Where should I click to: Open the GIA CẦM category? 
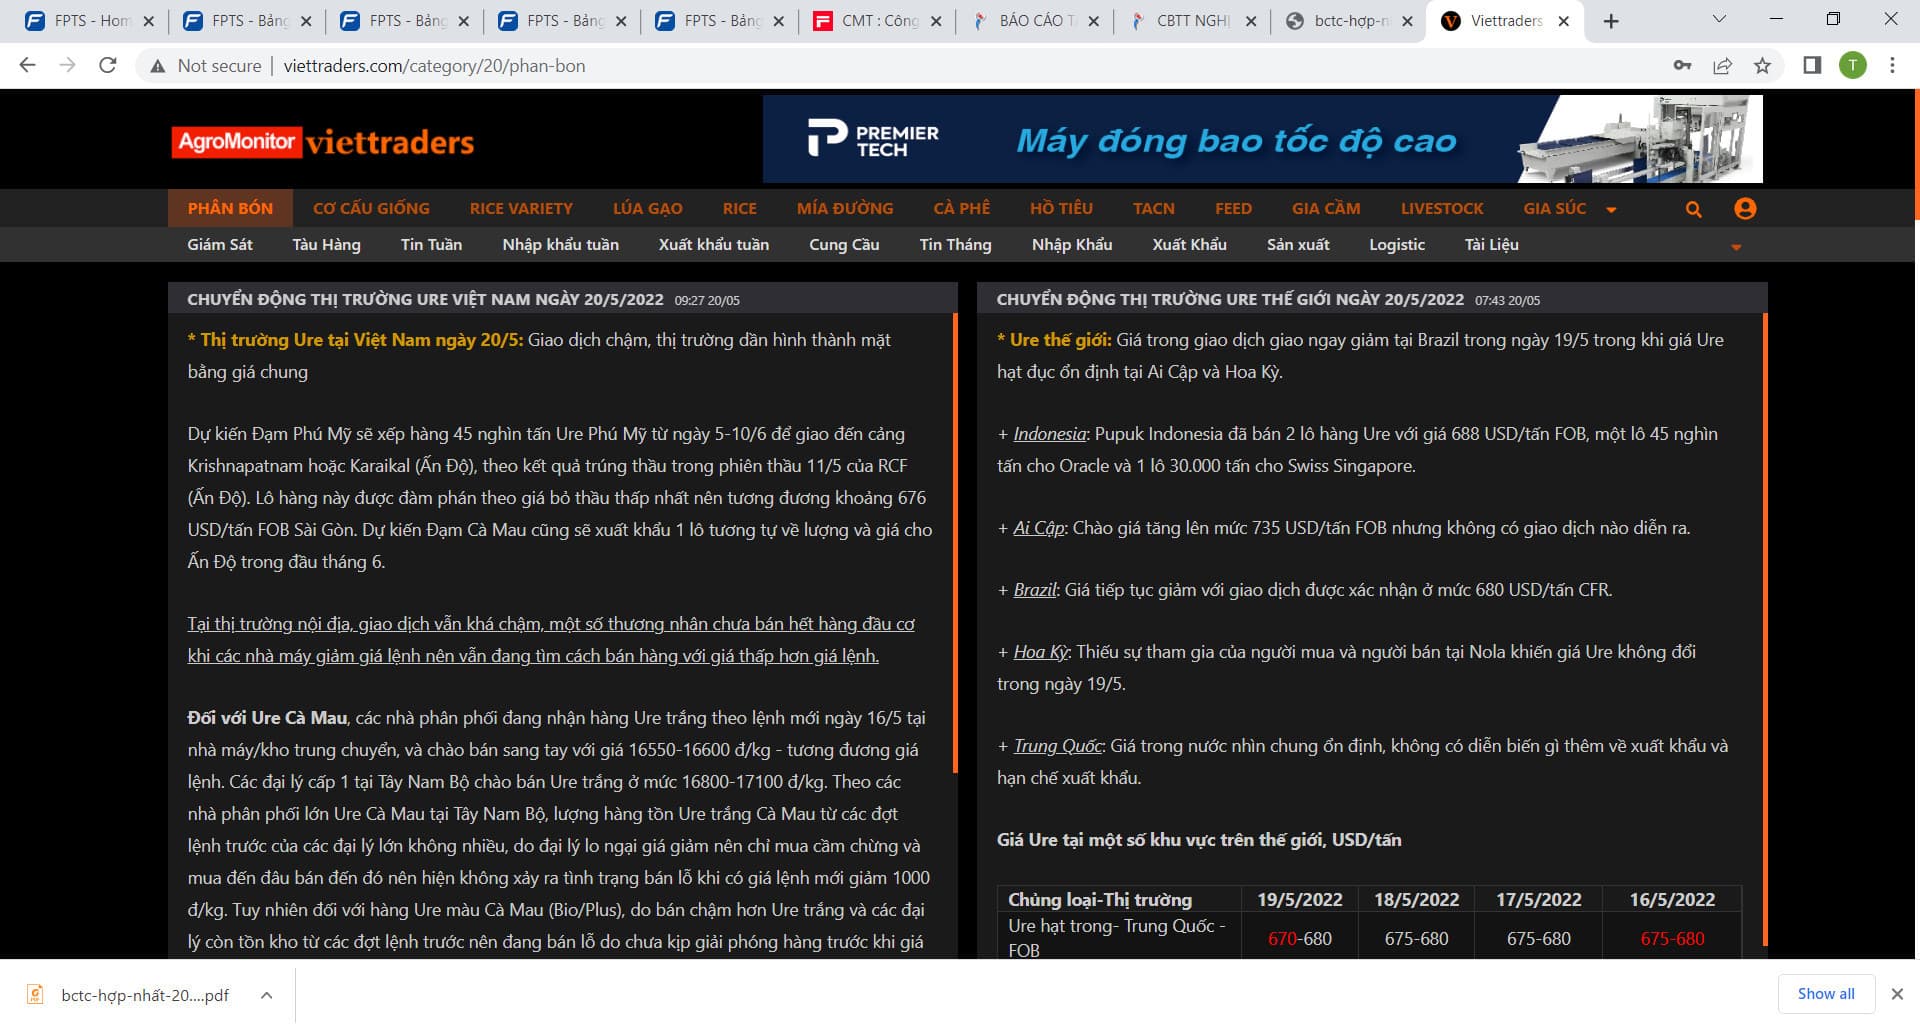(x=1326, y=208)
